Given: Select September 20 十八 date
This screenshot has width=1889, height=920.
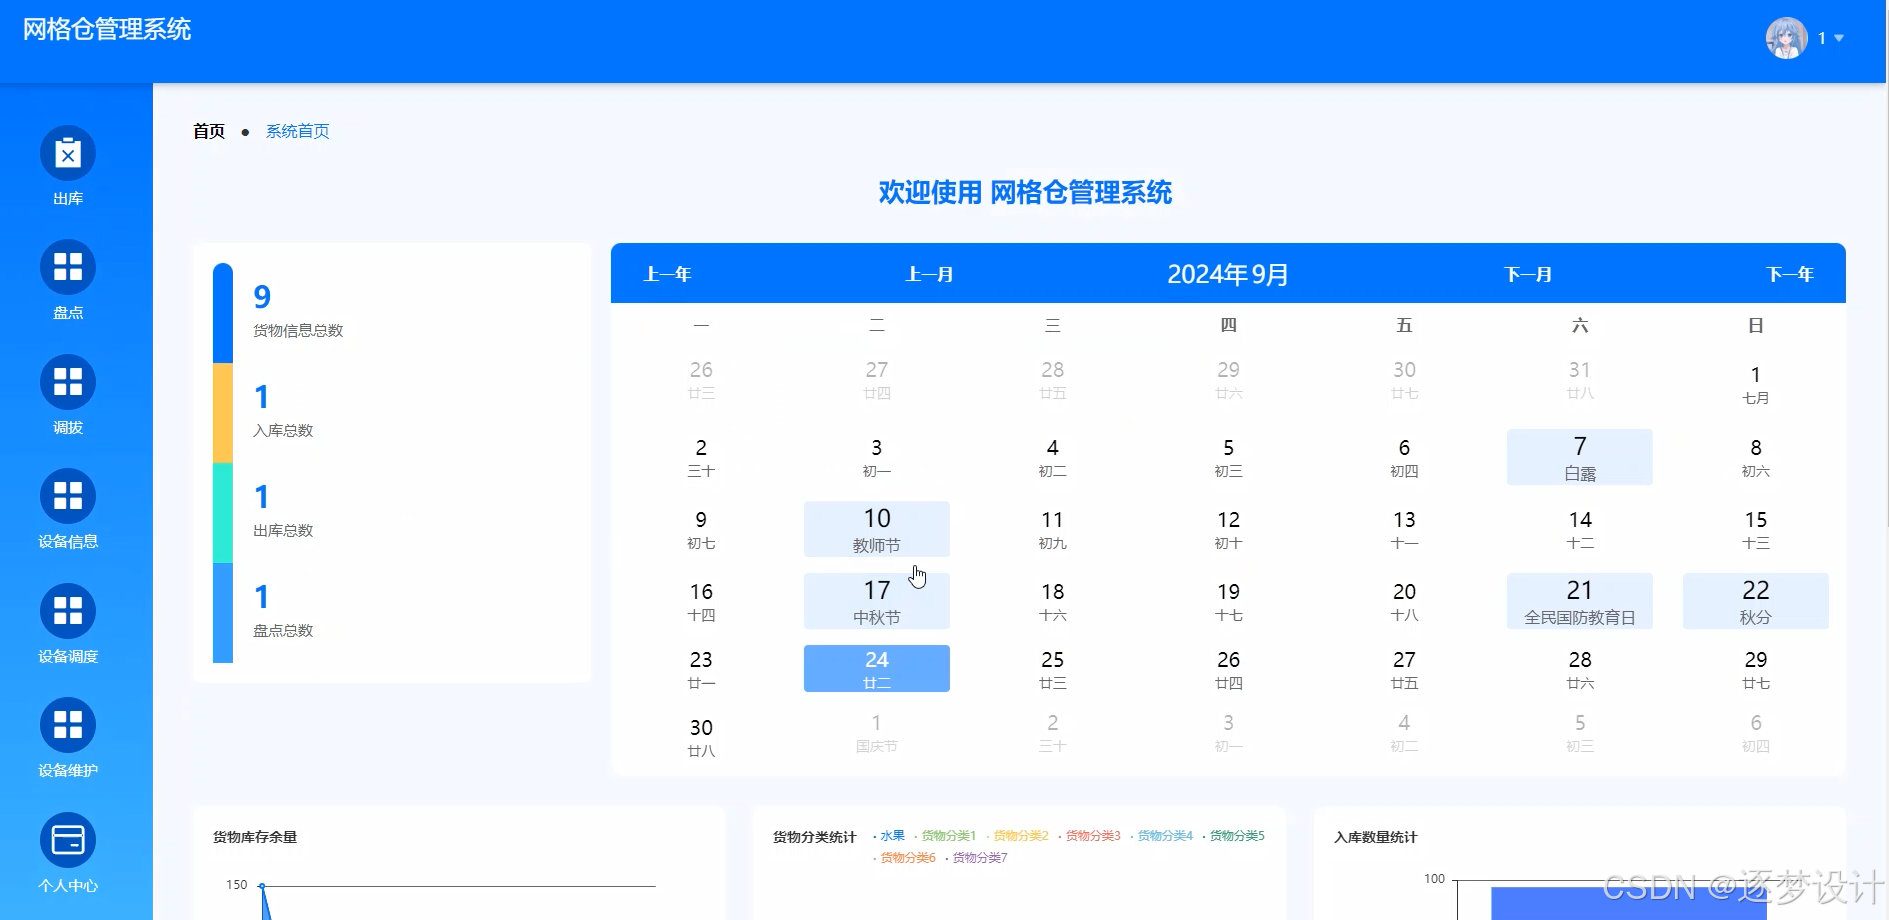Looking at the screenshot, I should coord(1404,601).
